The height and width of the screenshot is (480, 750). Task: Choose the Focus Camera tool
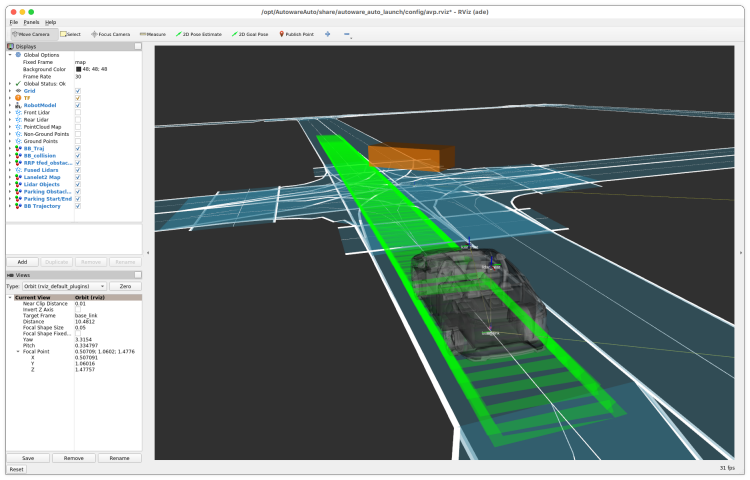(x=111, y=33)
